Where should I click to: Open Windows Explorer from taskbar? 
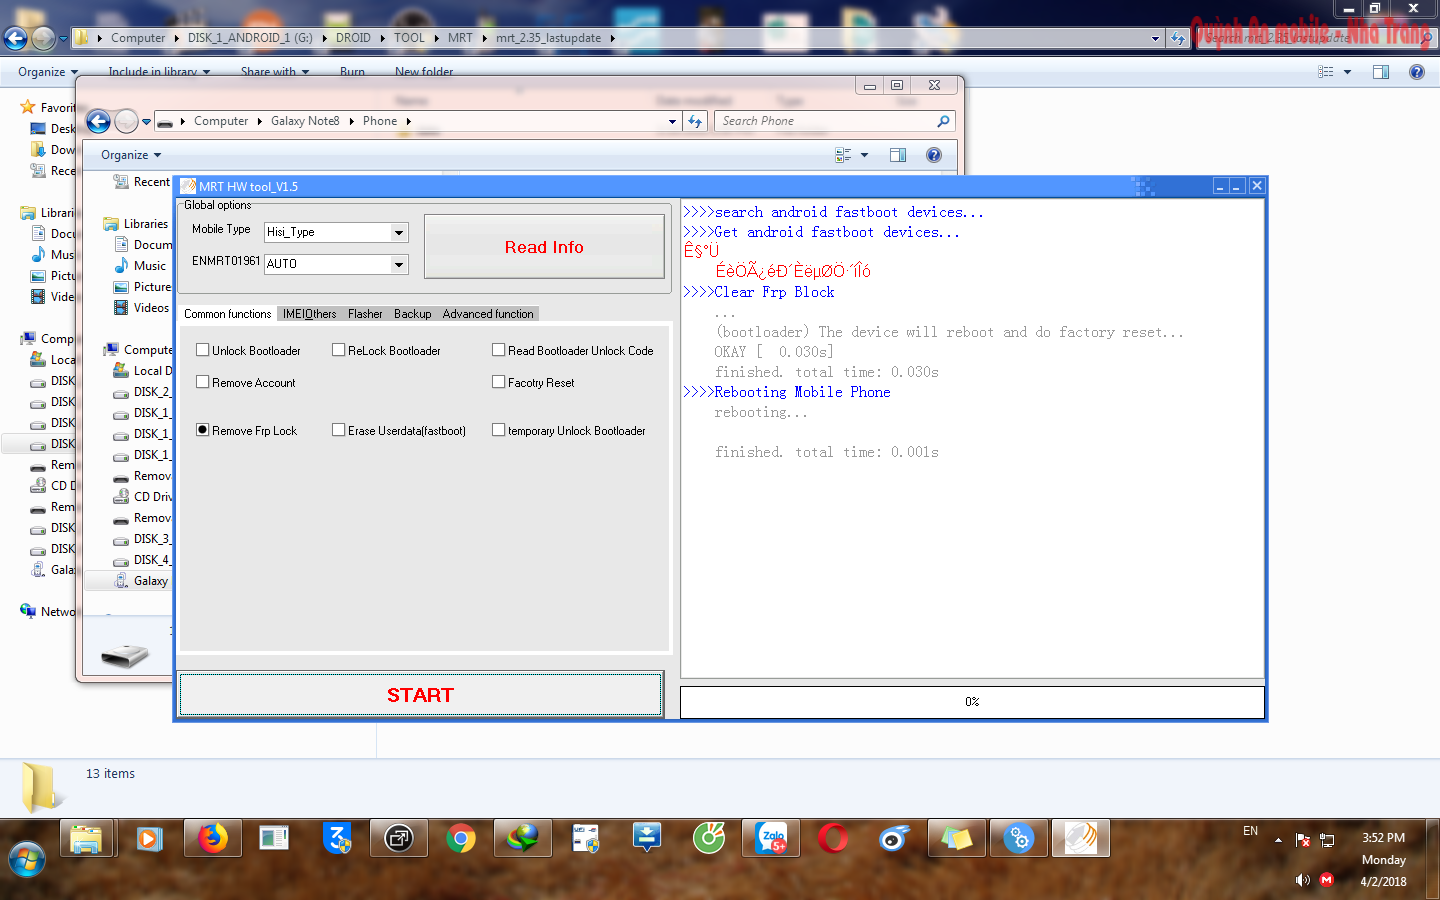pyautogui.click(x=87, y=838)
